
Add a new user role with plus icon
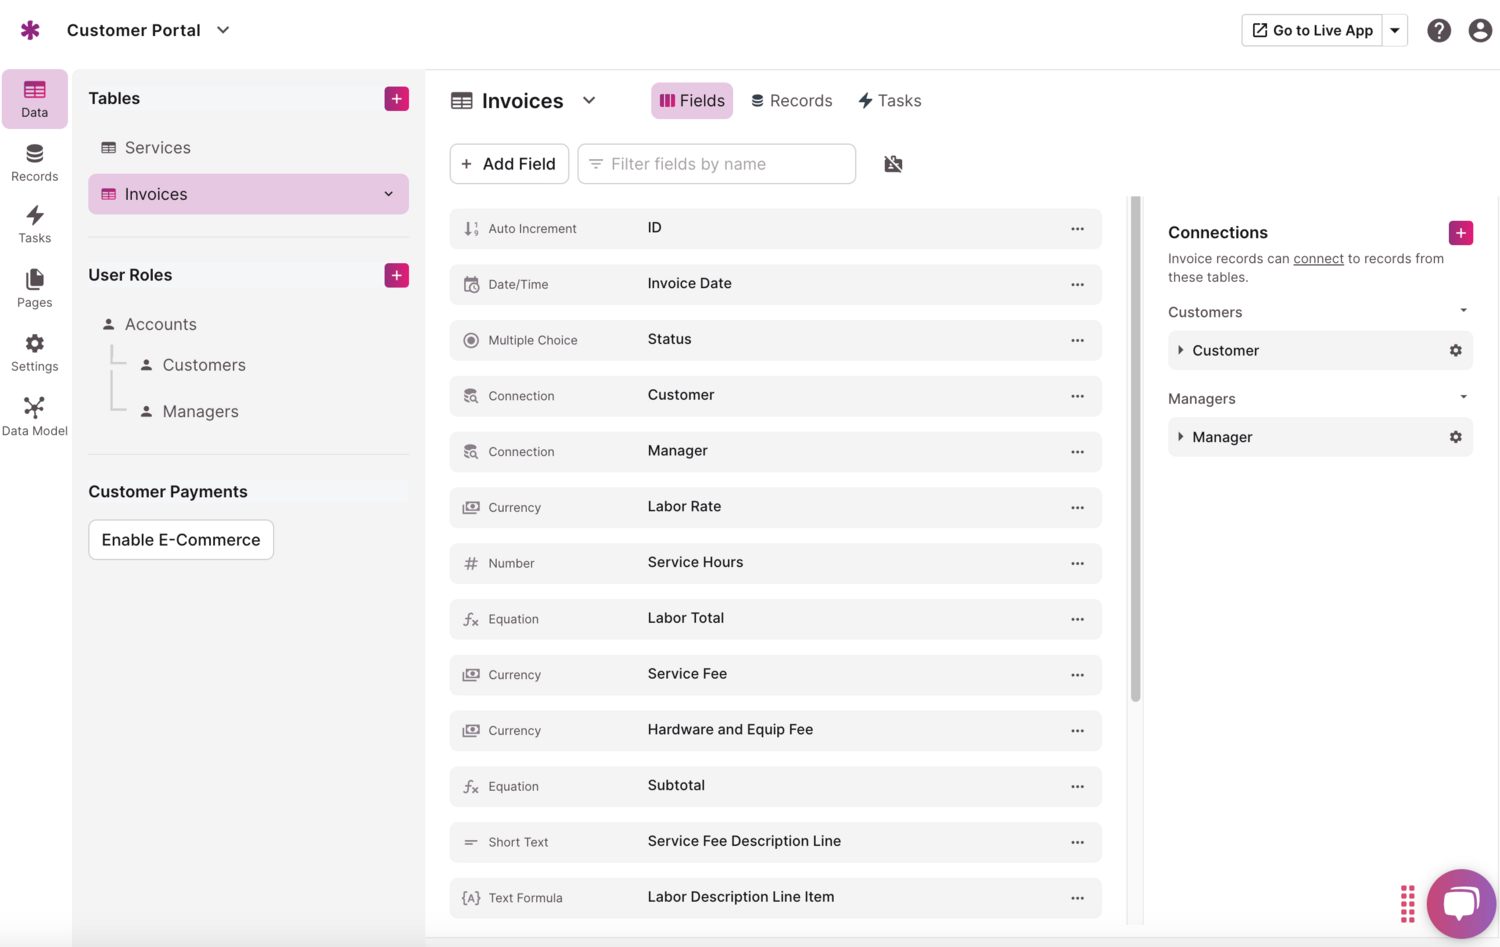coord(396,275)
